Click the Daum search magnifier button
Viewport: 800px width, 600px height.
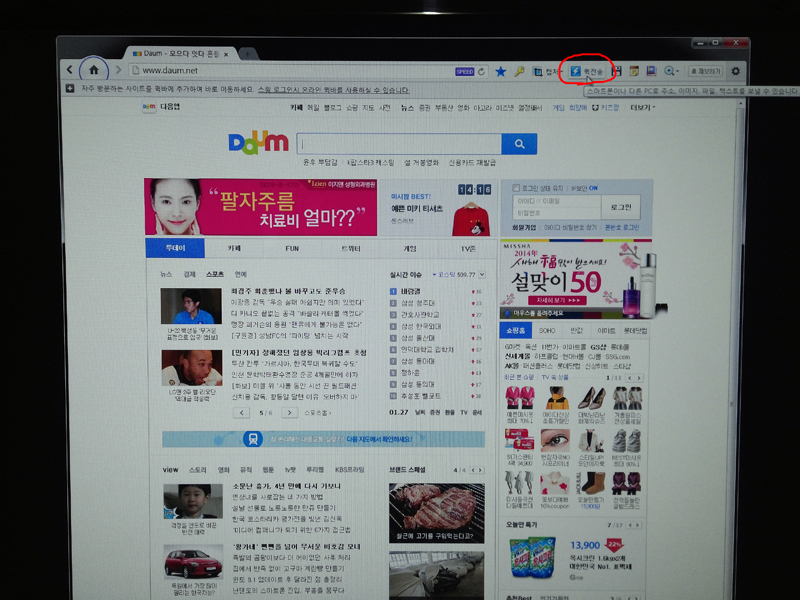tap(519, 144)
